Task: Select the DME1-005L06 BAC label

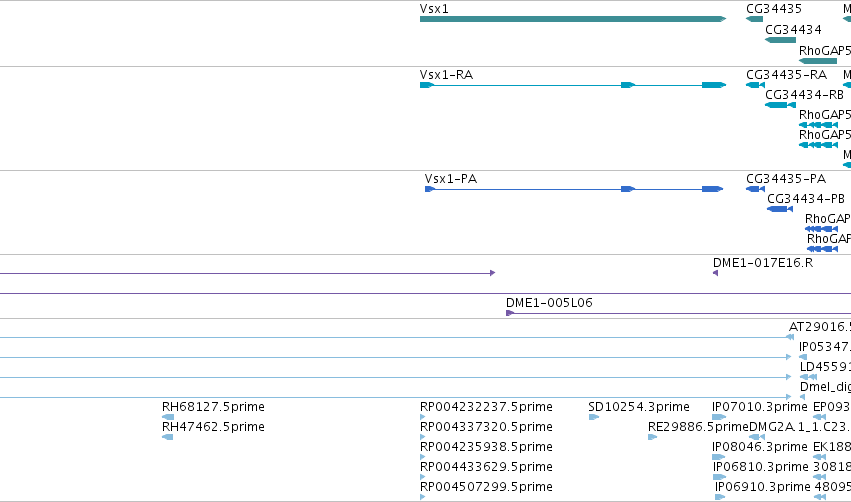Action: click(x=549, y=303)
